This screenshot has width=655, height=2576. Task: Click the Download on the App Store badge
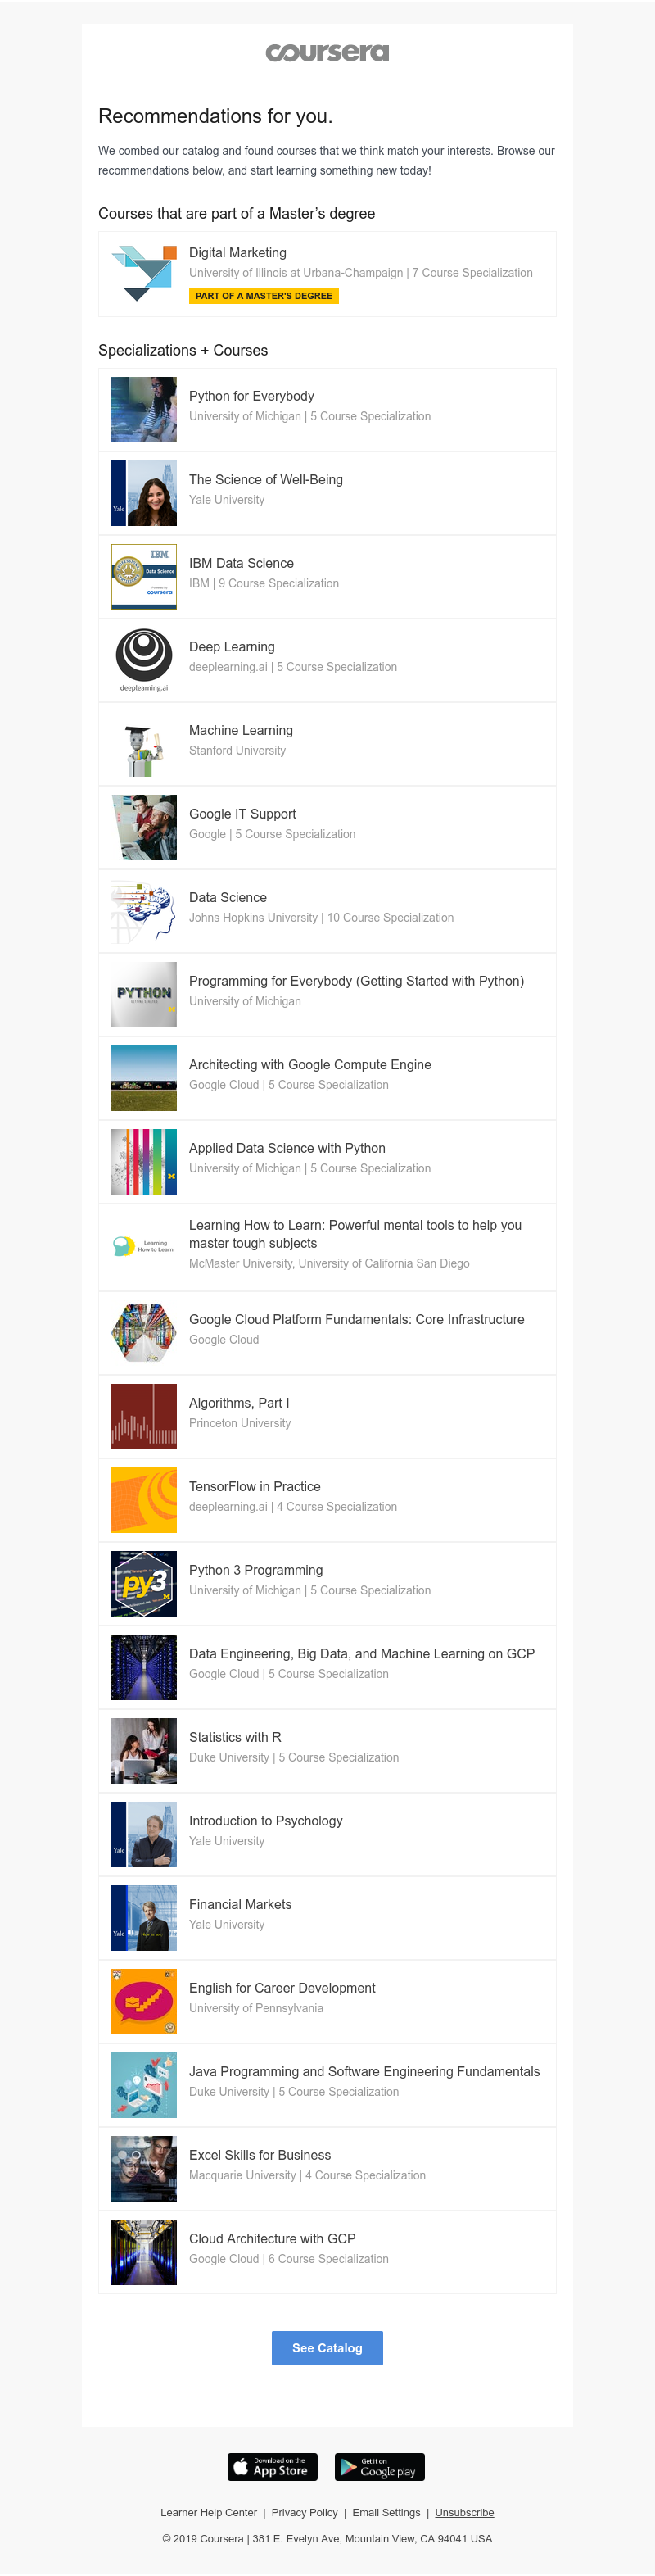pos(272,2467)
